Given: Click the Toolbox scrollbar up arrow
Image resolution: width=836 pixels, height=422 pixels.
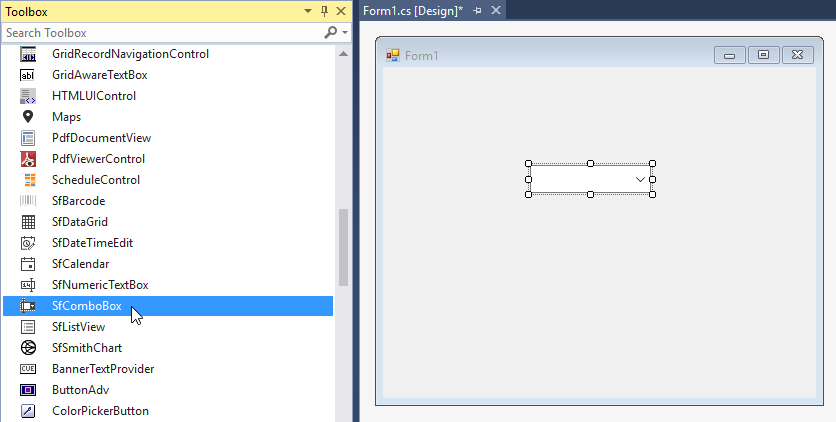Looking at the screenshot, I should (343, 54).
